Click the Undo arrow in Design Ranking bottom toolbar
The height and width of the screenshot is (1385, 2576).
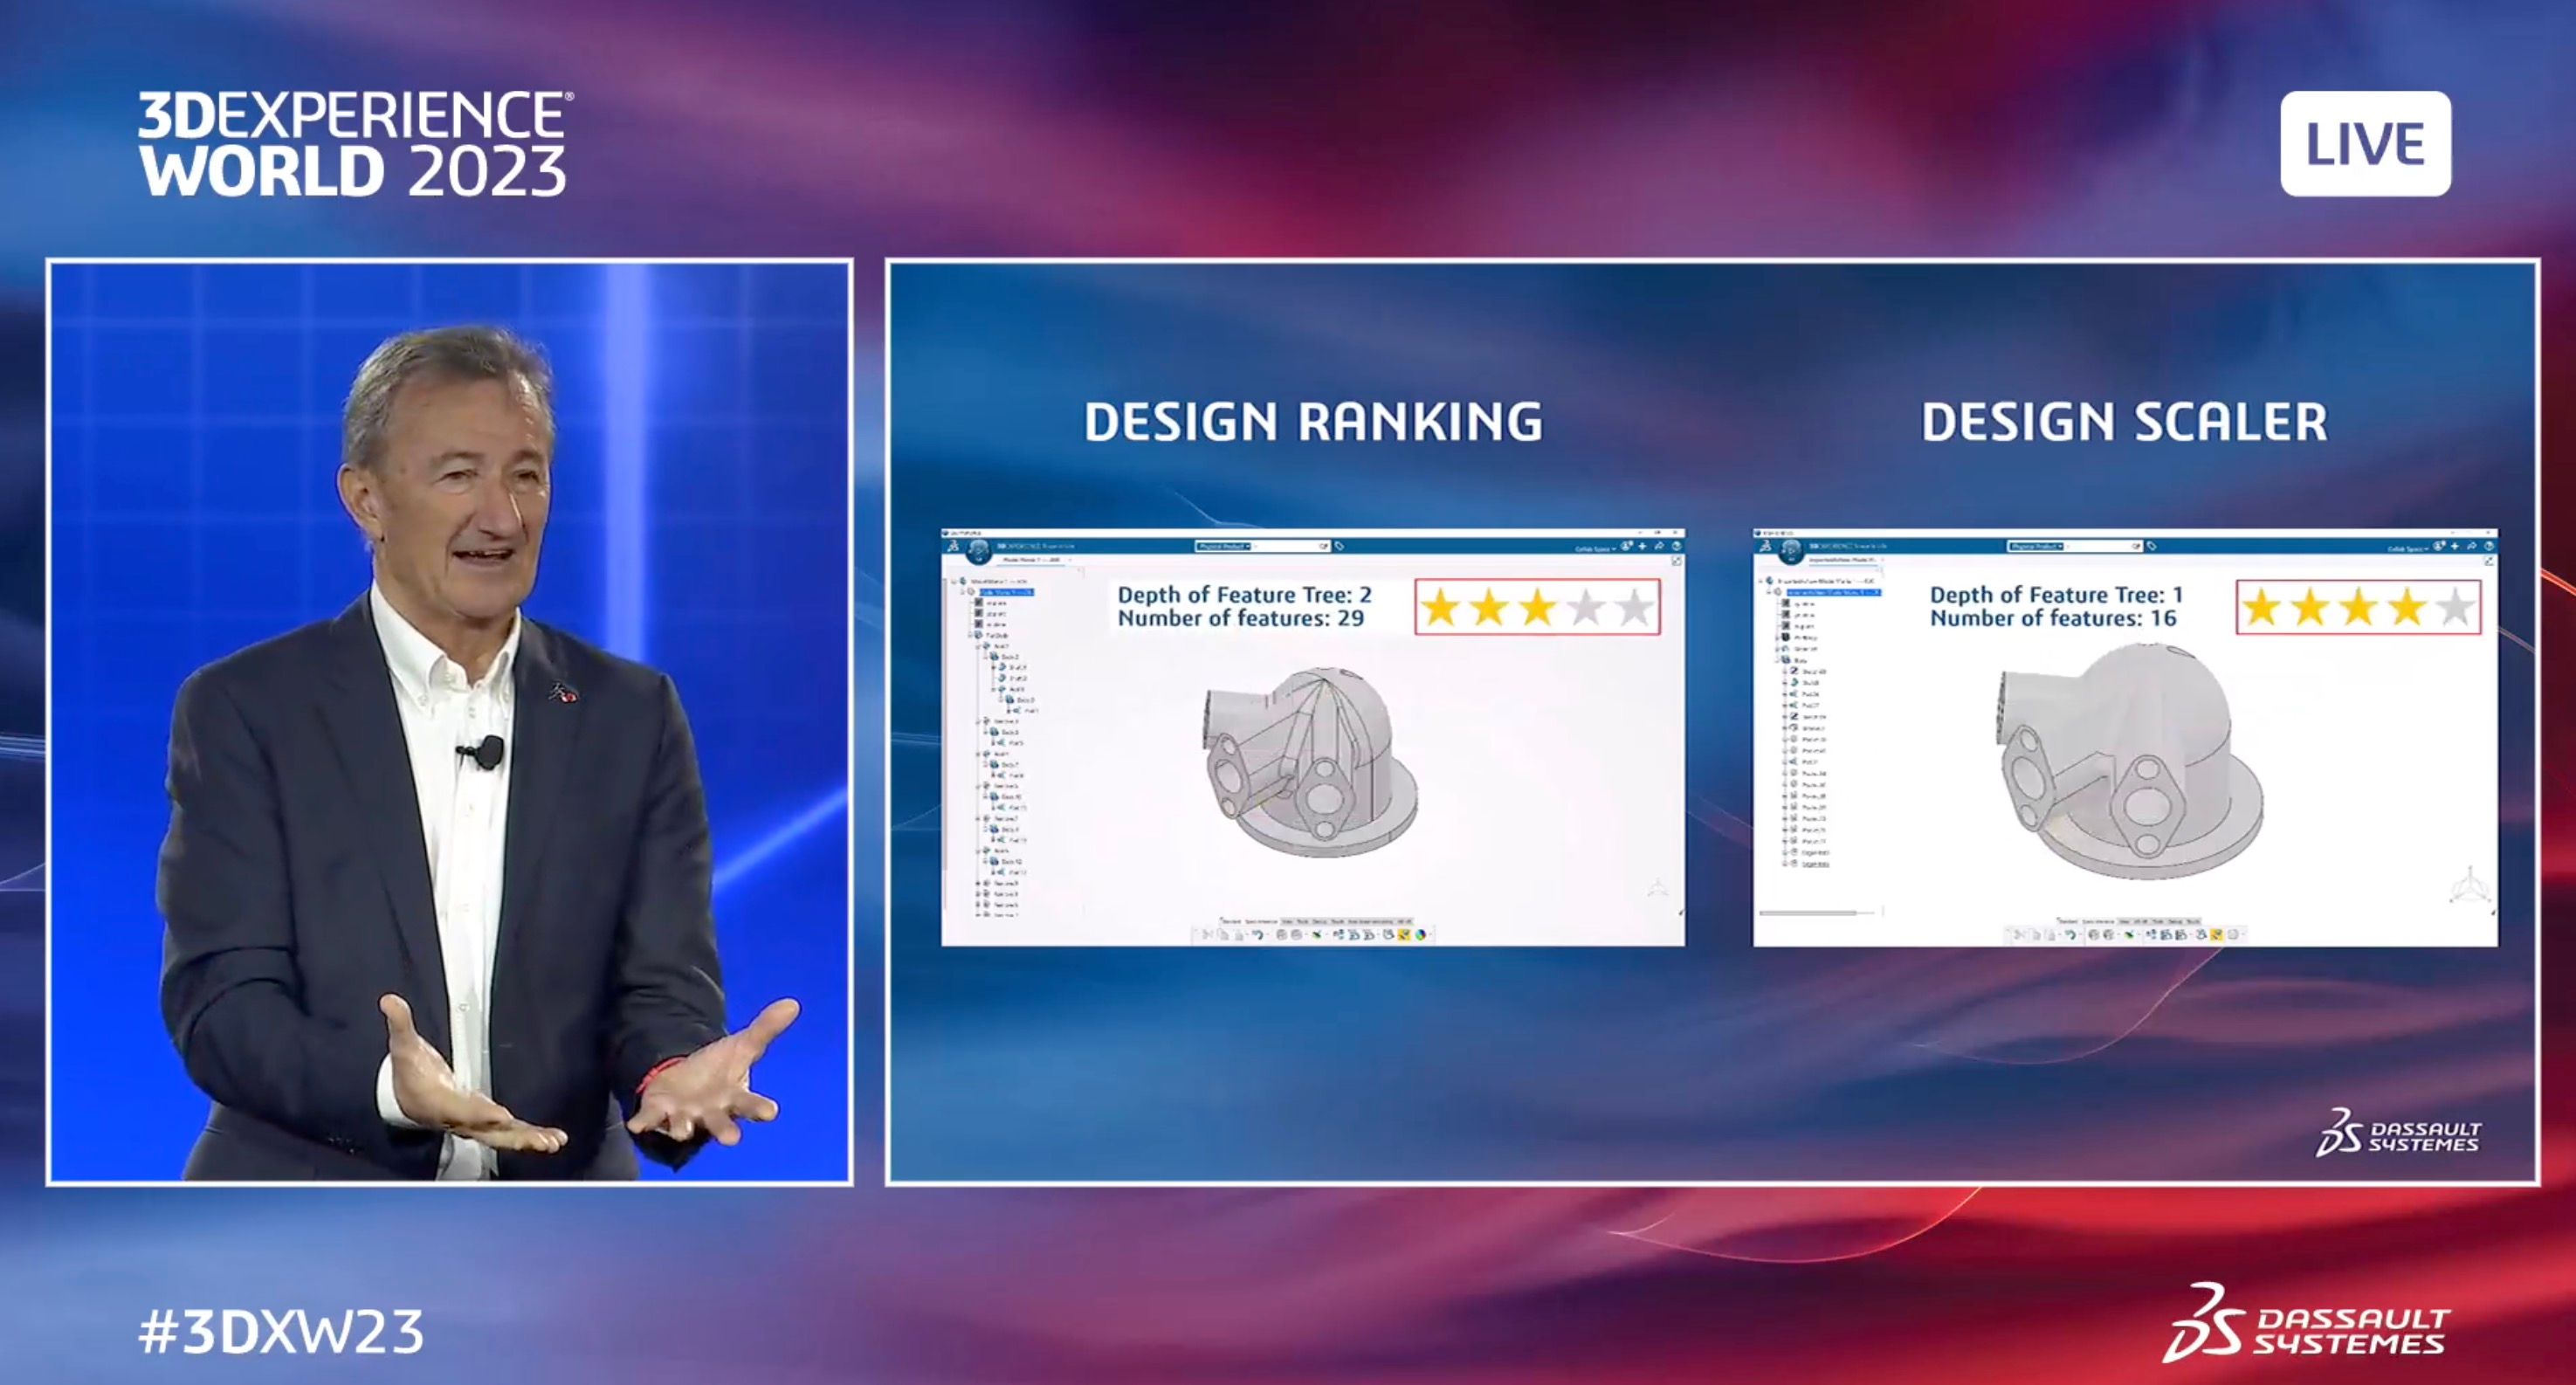[x=1258, y=935]
